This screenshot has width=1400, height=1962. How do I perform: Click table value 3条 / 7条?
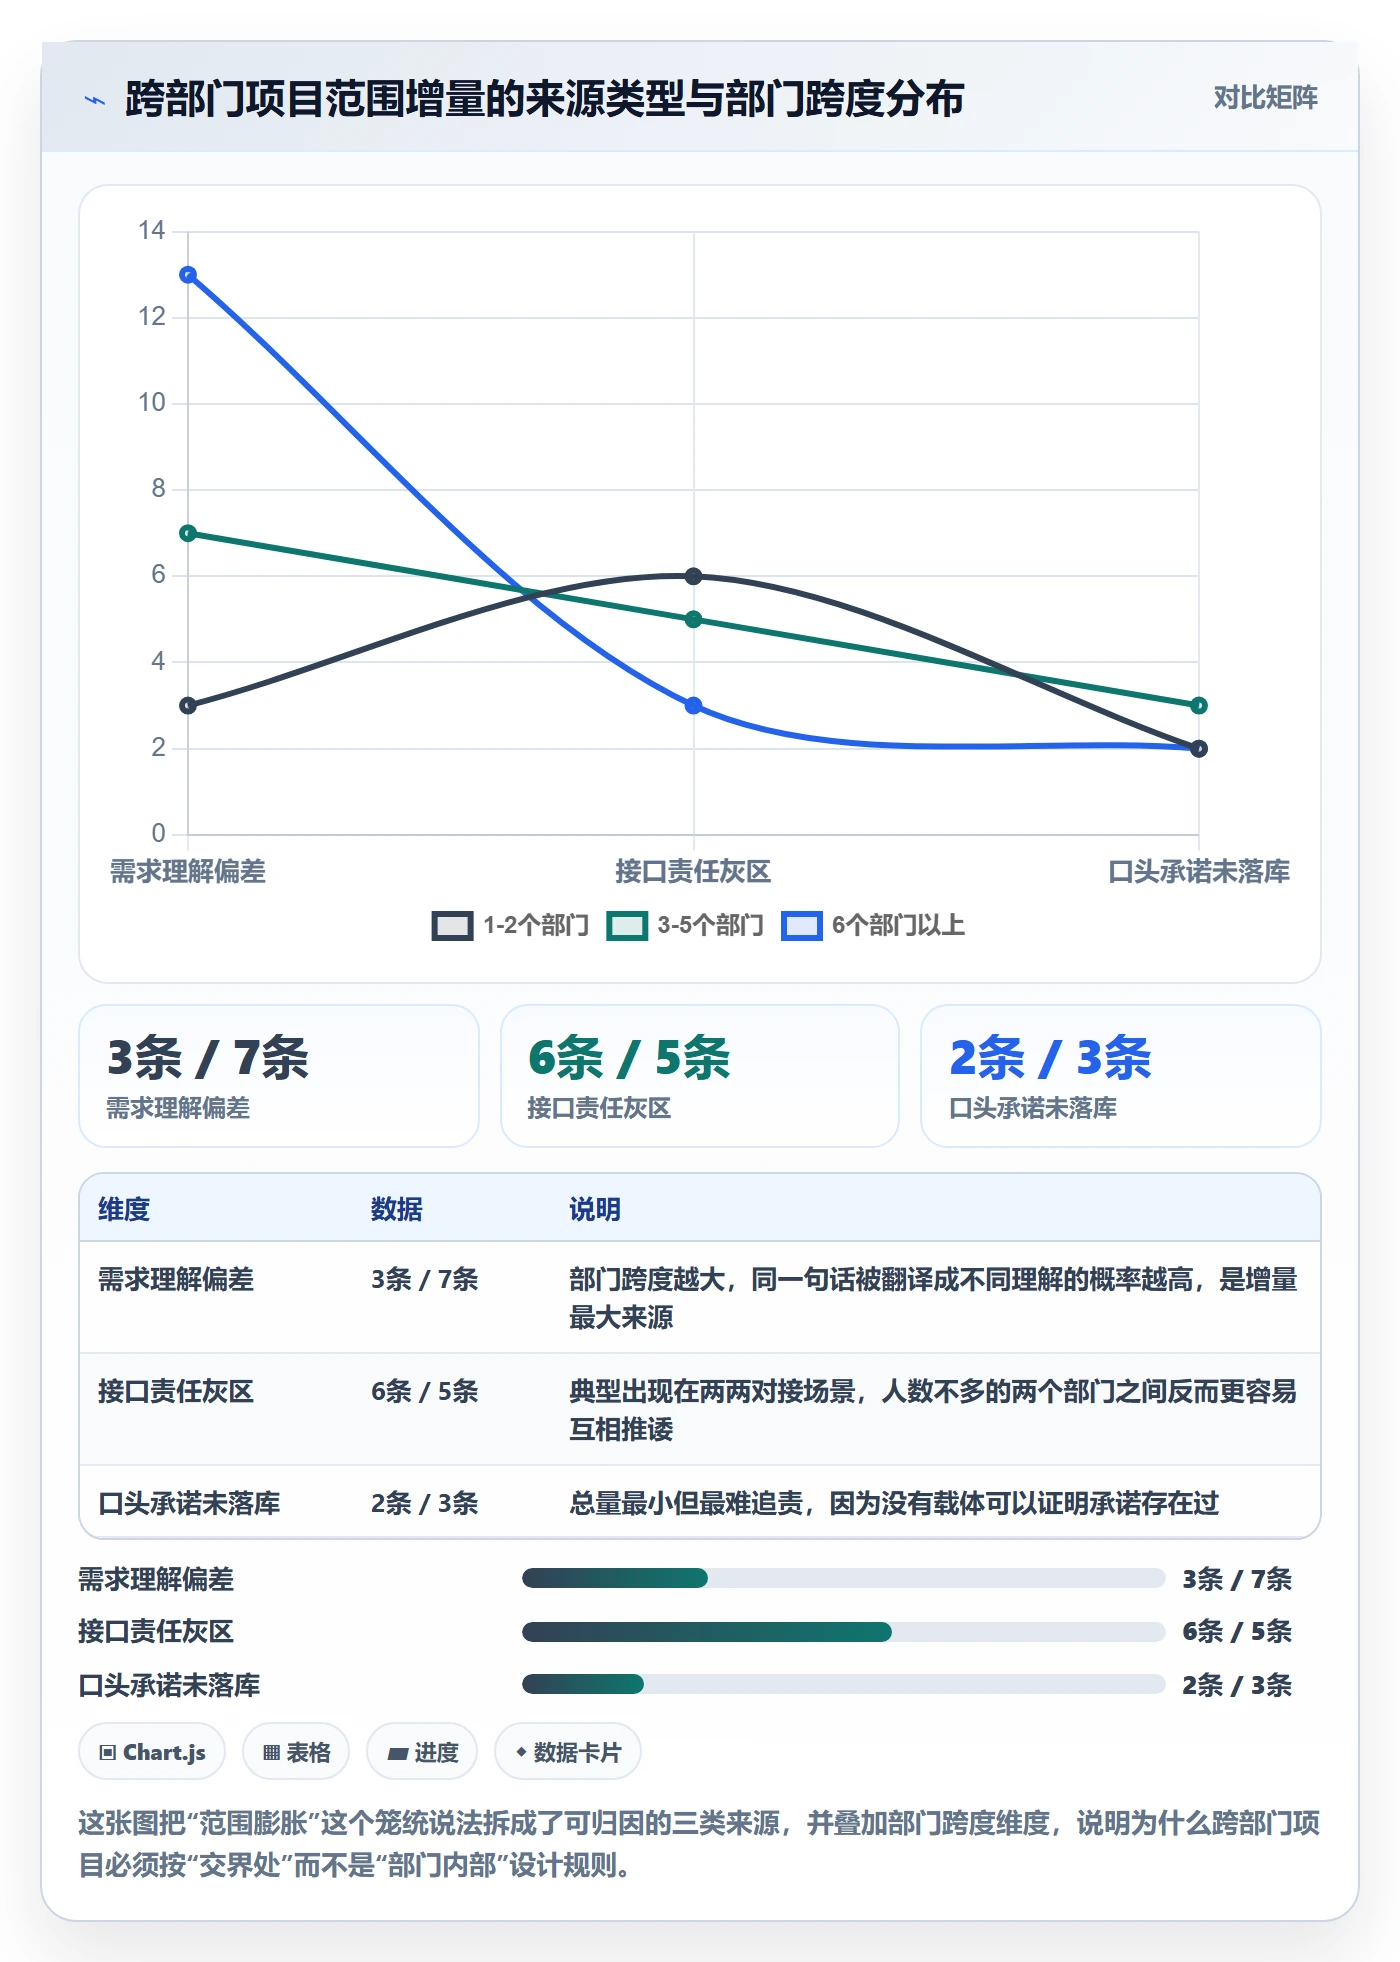click(x=425, y=1279)
